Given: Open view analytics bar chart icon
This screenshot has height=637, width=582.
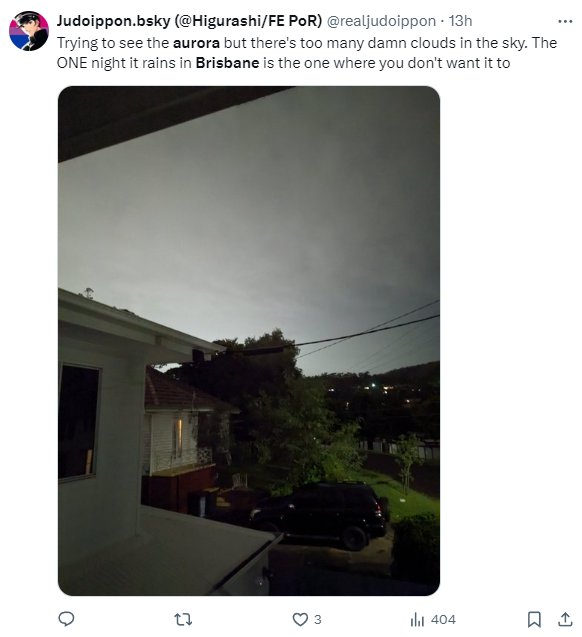Looking at the screenshot, I should (x=417, y=620).
